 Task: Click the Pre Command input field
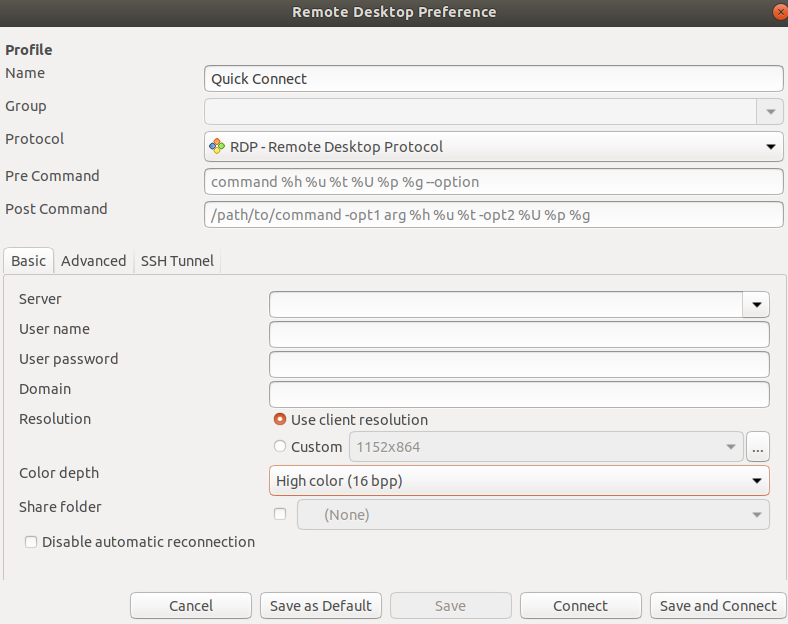[x=493, y=182]
